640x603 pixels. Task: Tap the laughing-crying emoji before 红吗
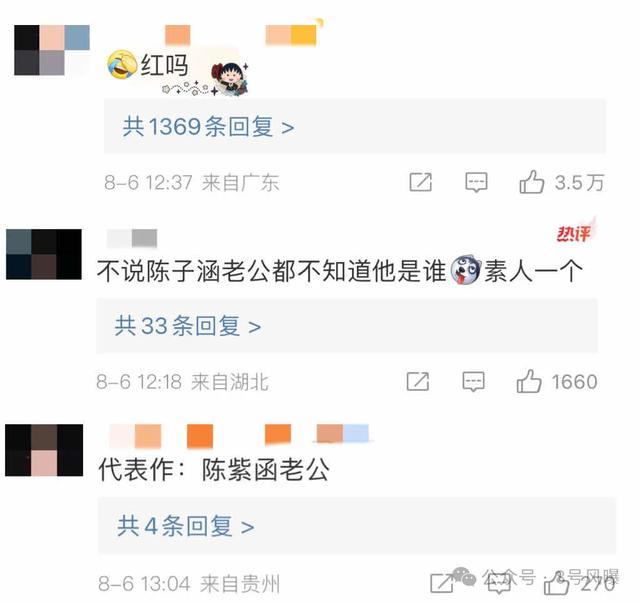coord(122,65)
